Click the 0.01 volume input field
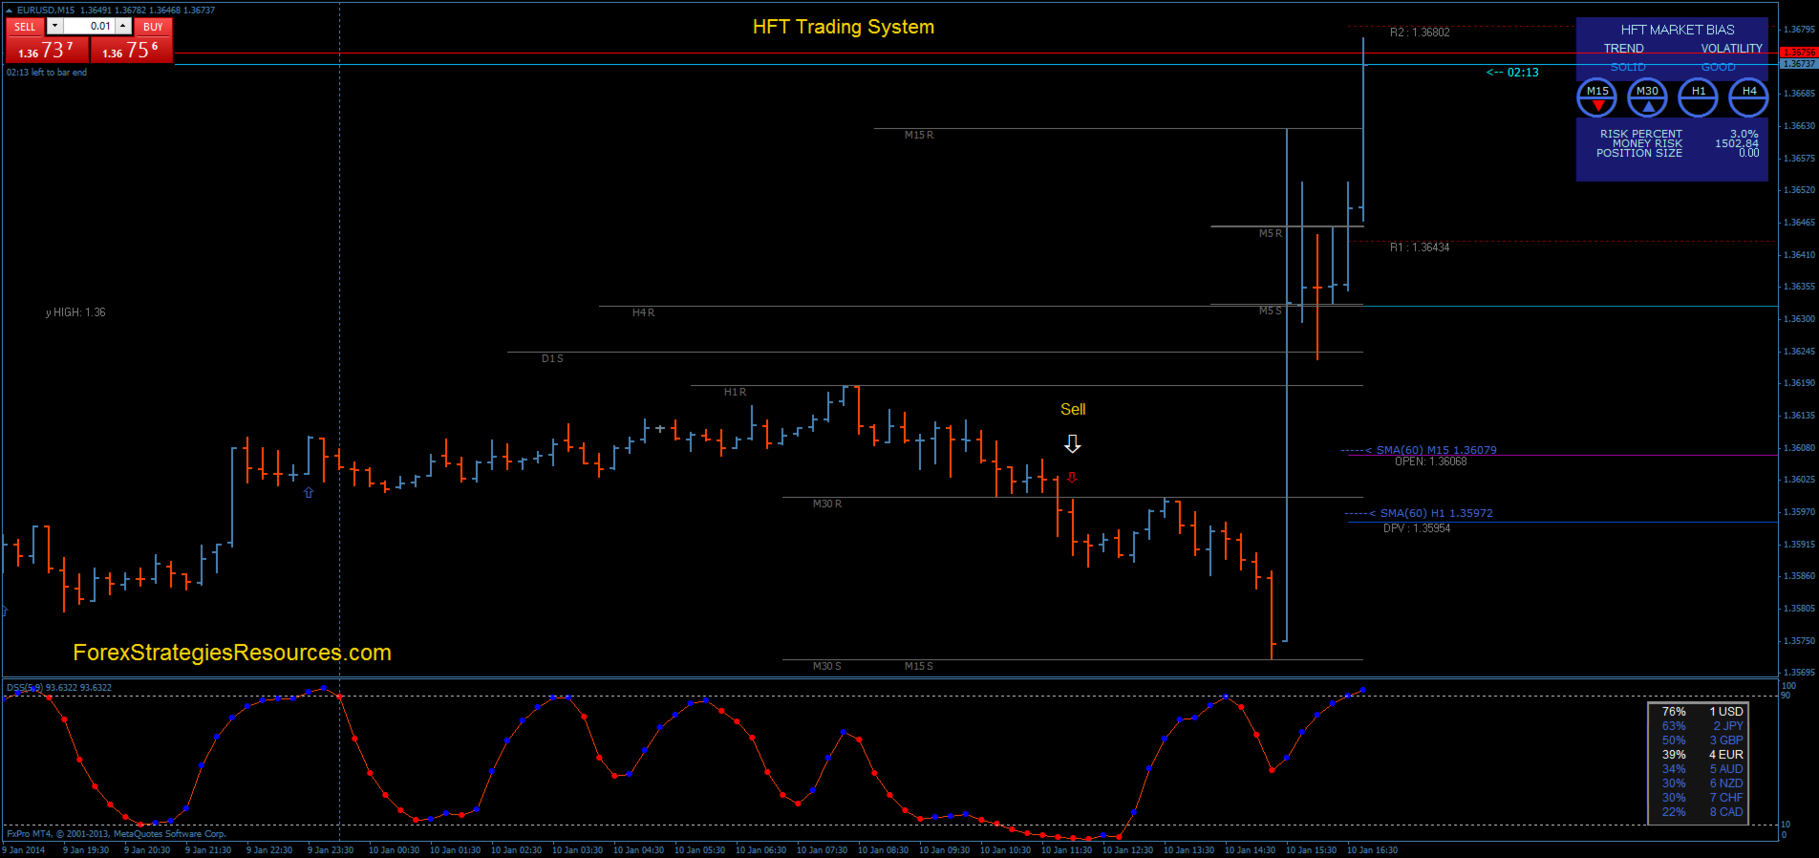This screenshot has width=1819, height=858. (x=89, y=26)
